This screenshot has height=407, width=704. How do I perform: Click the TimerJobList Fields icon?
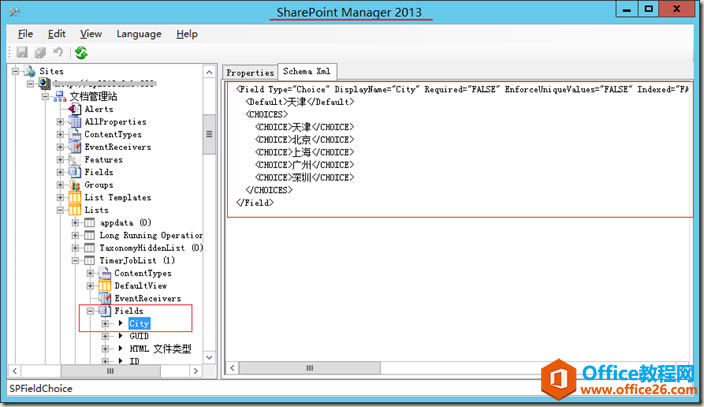click(105, 310)
